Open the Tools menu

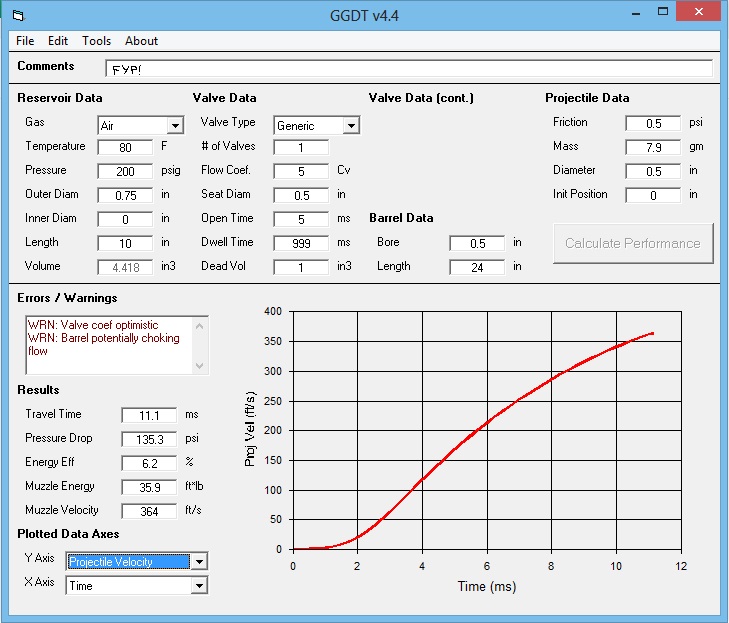[x=97, y=41]
